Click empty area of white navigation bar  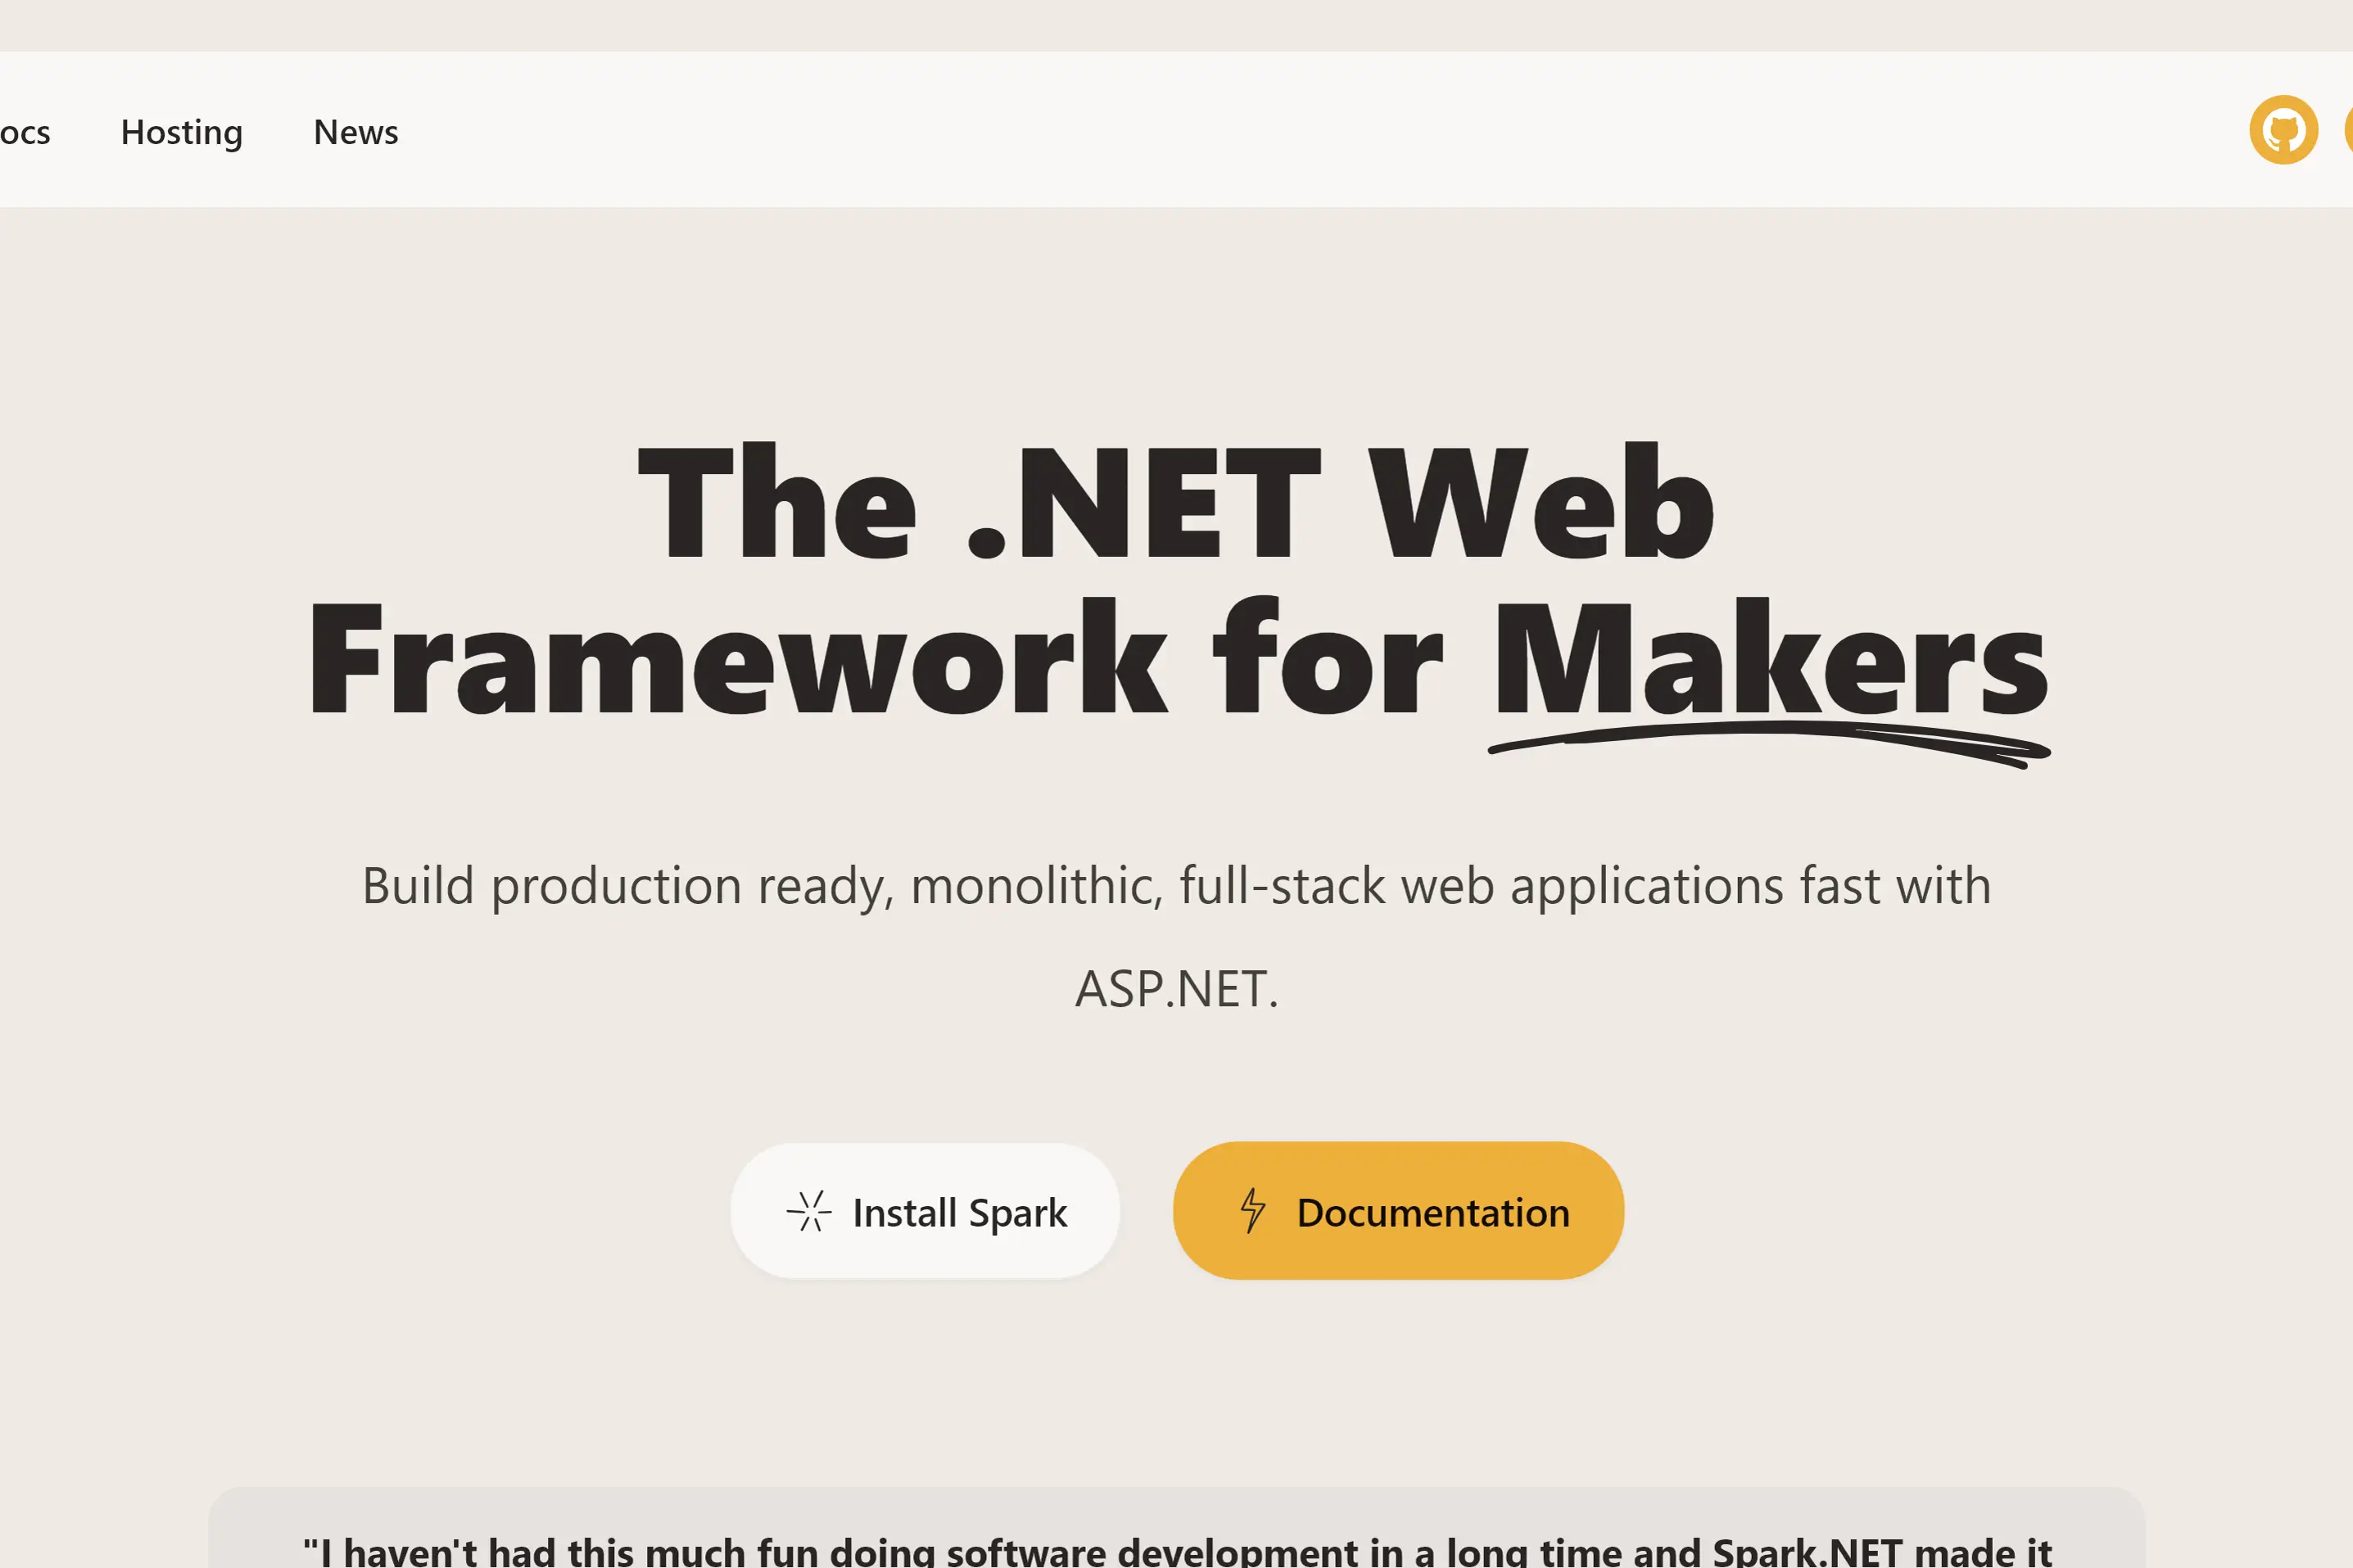(x=1300, y=130)
